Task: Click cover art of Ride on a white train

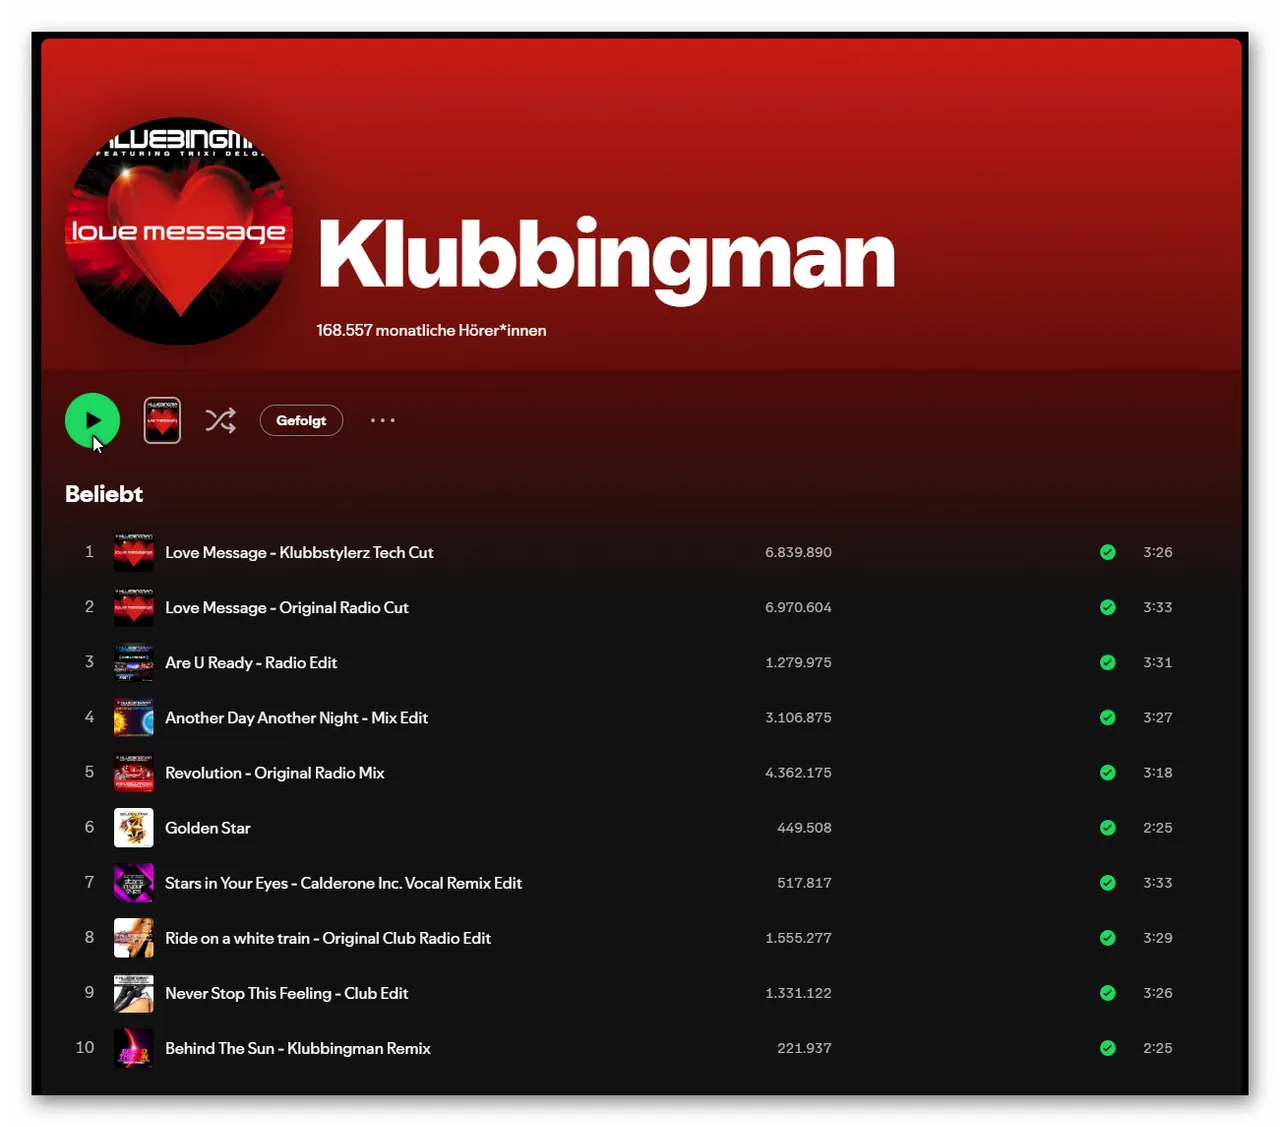Action: click(x=133, y=937)
